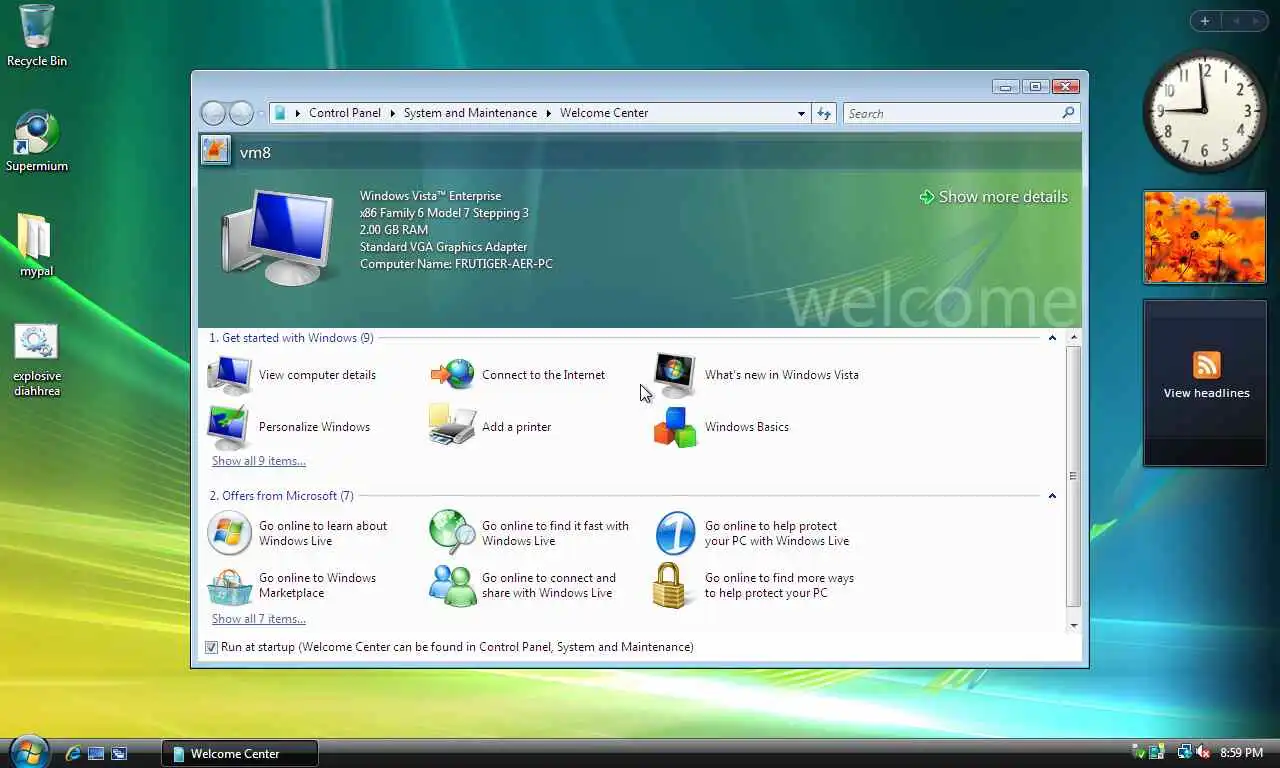Click the search magnifier icon

coord(1068,113)
